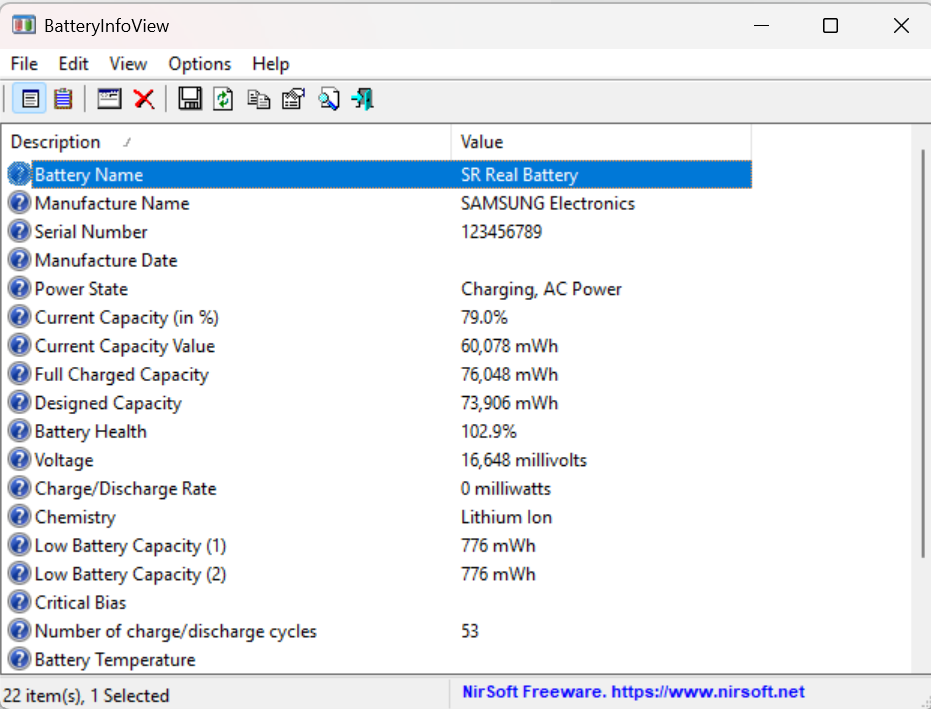Switch to Show Battery Information view
This screenshot has height=709, width=931.
(30, 99)
